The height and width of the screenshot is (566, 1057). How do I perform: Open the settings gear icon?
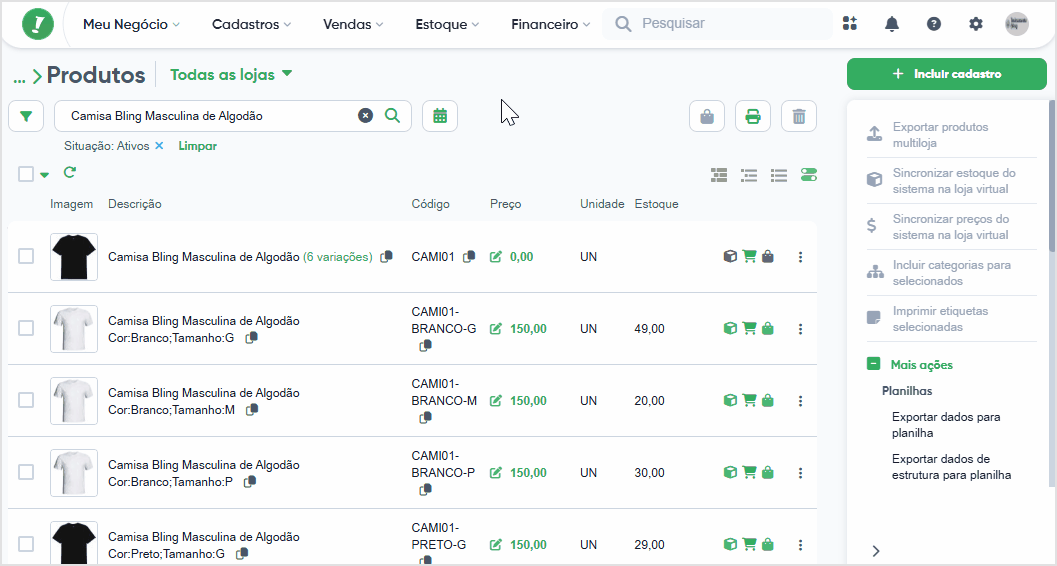975,24
